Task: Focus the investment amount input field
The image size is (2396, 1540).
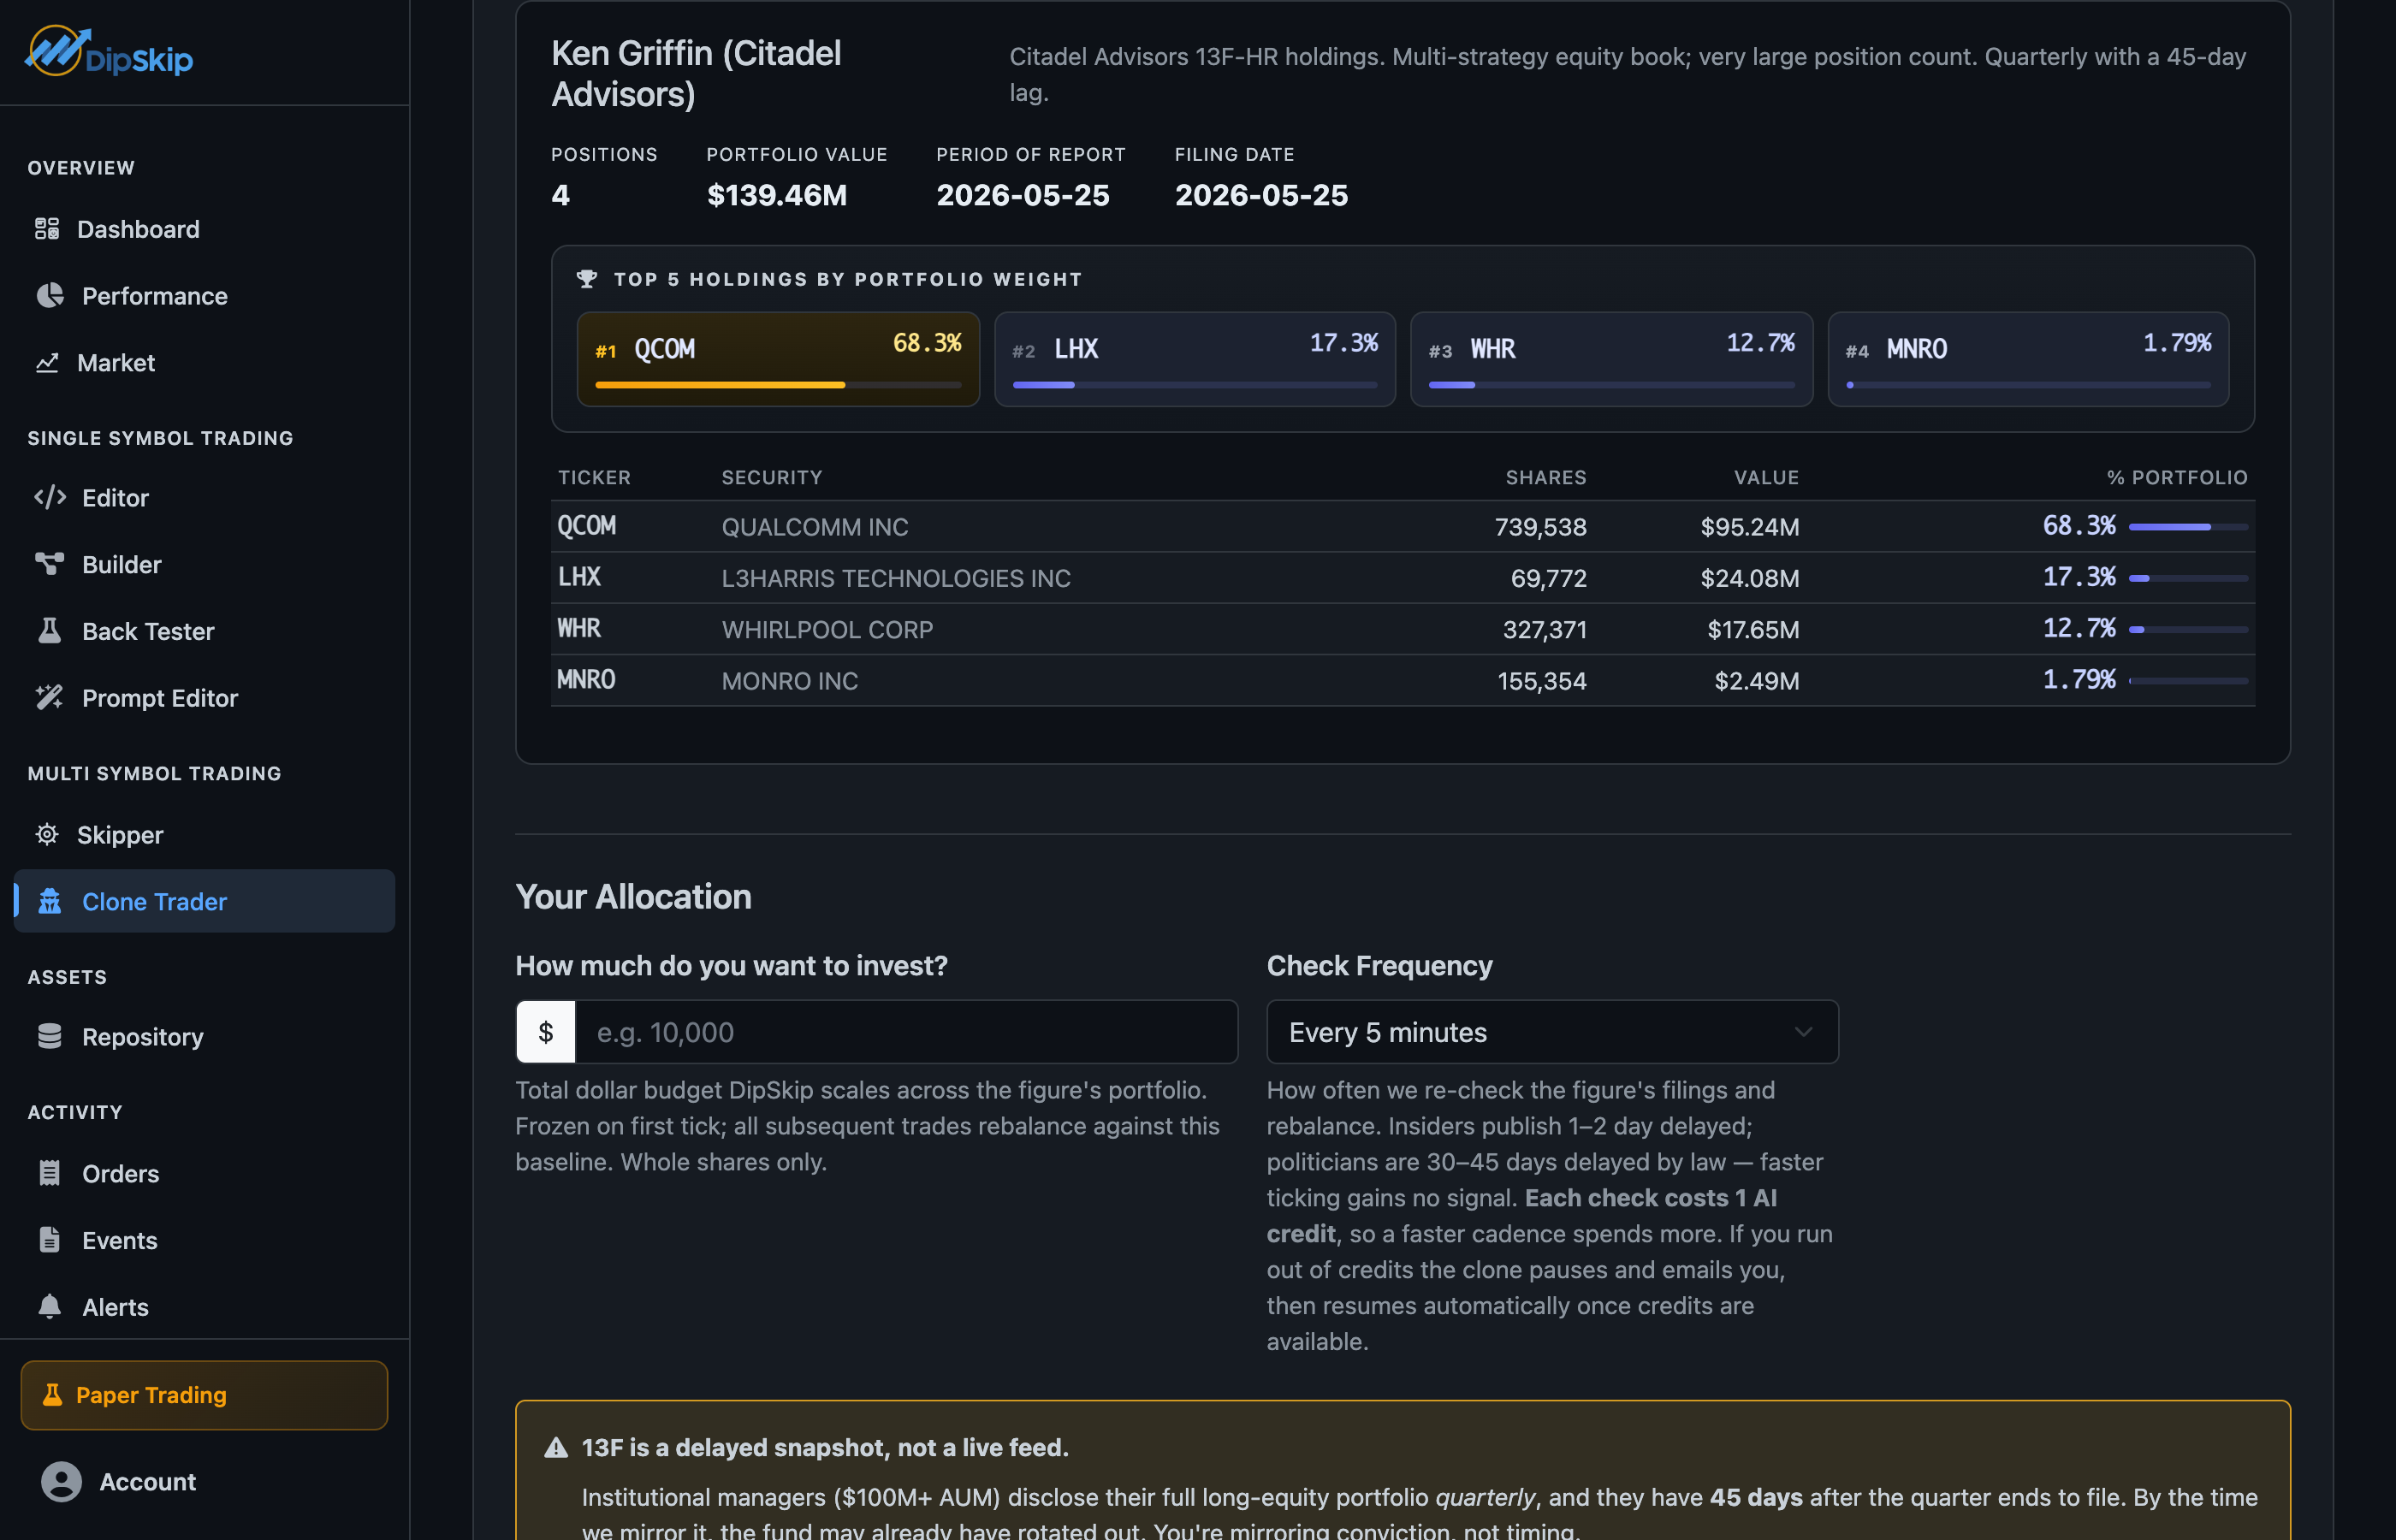Action: [906, 1032]
